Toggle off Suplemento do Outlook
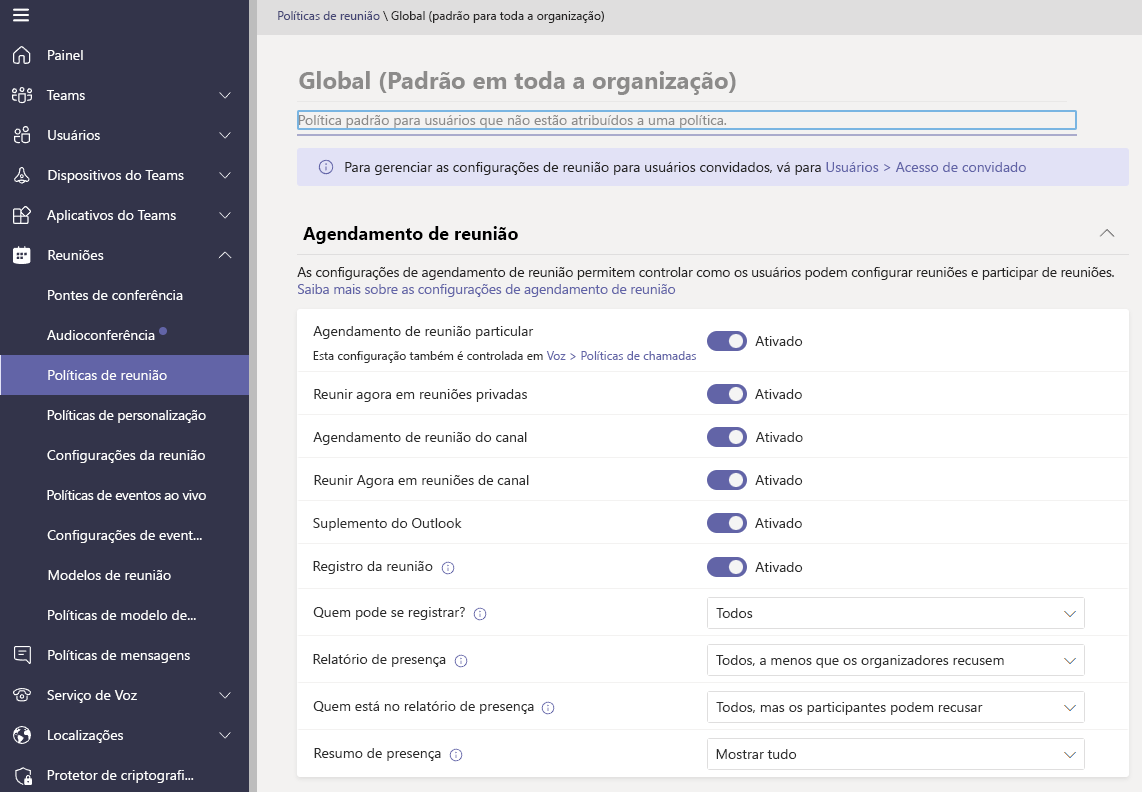 tap(727, 523)
